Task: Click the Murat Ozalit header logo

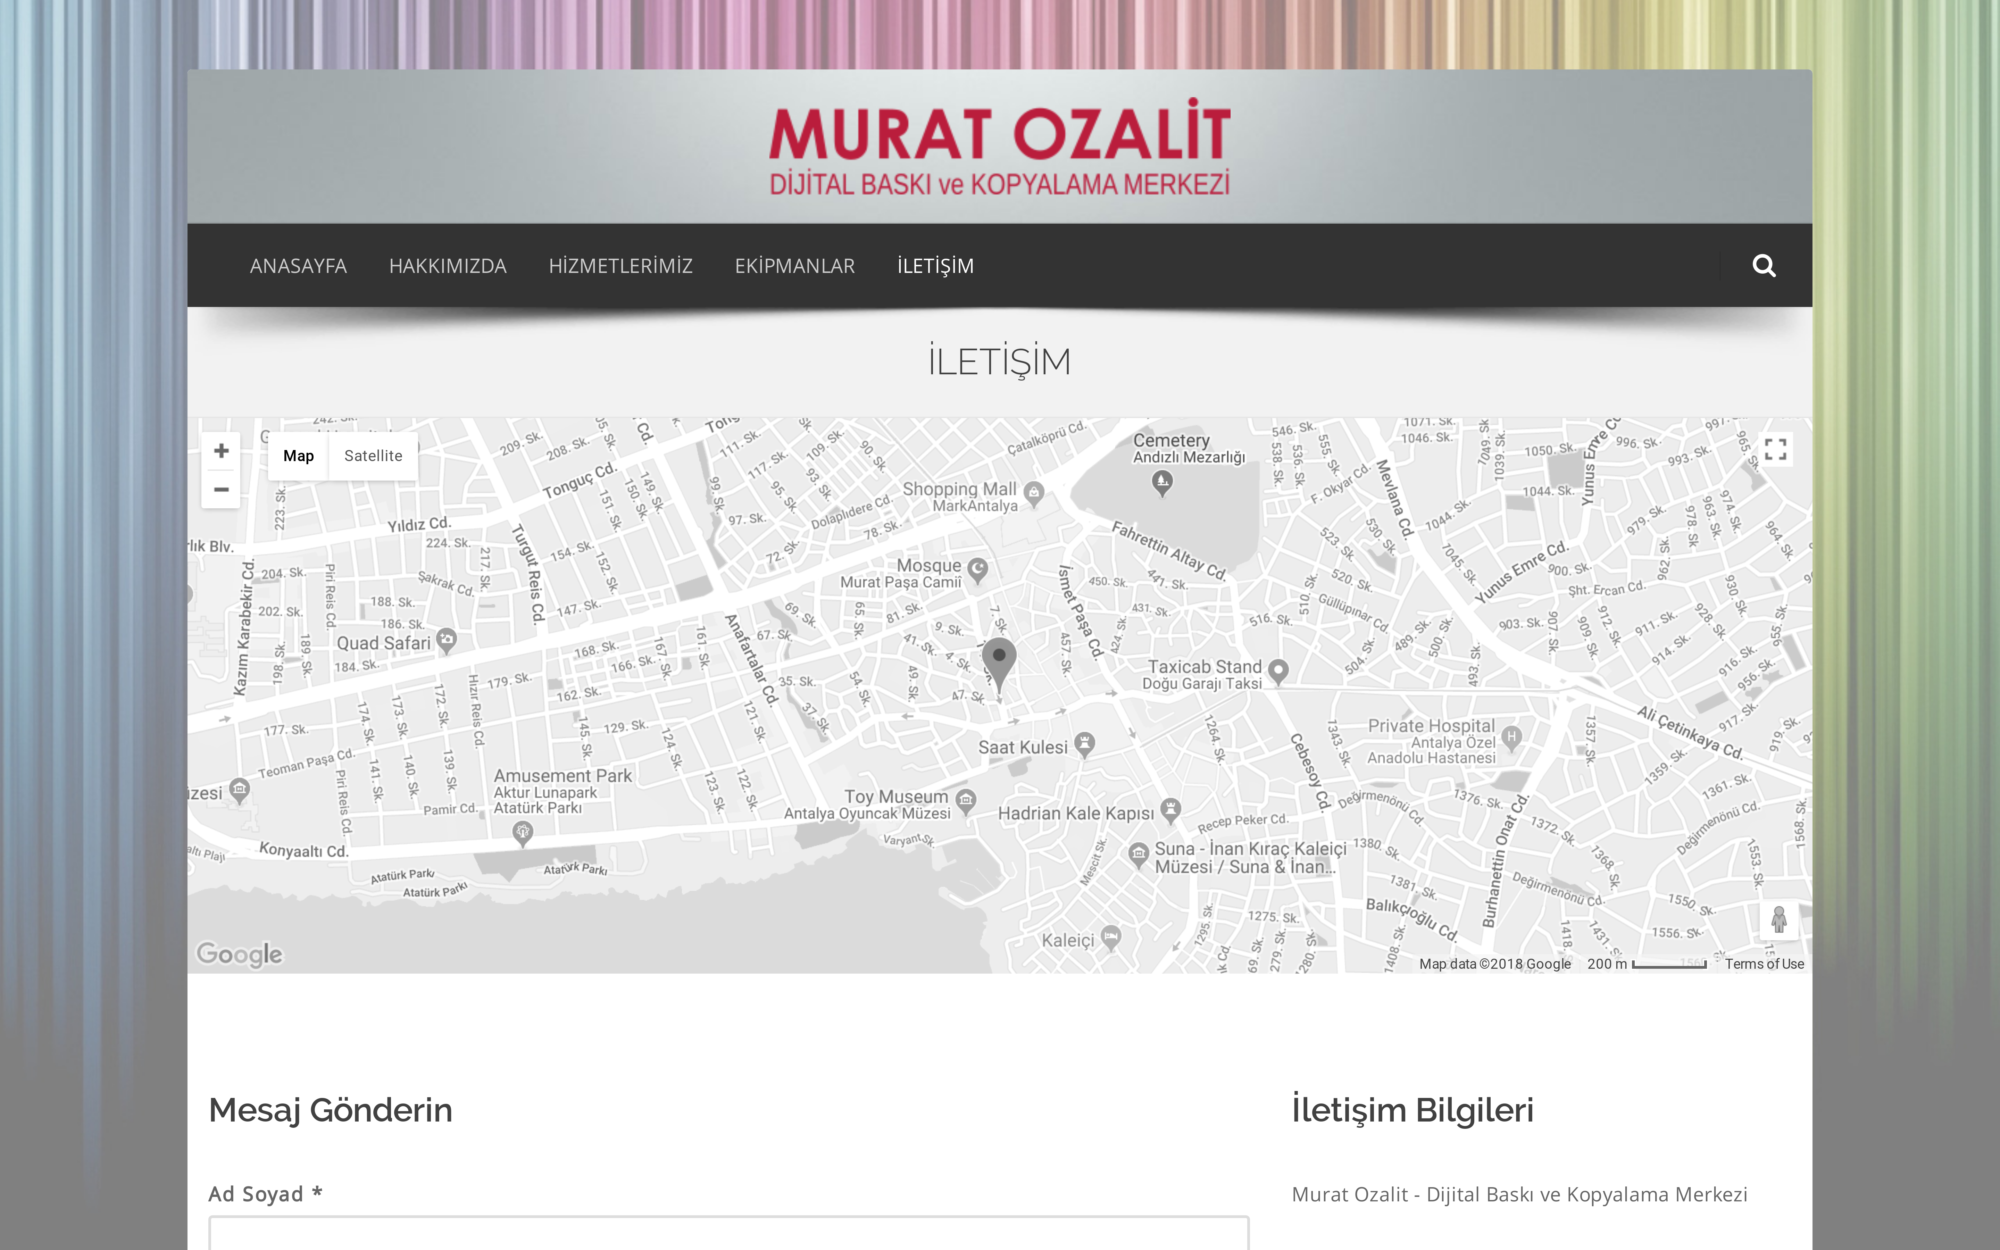Action: 999,147
